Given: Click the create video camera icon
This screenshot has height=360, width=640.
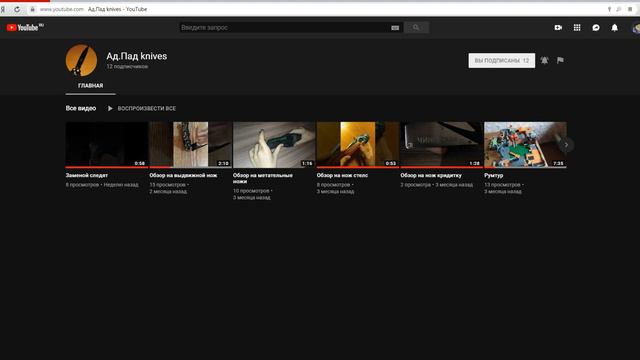Looking at the screenshot, I should pyautogui.click(x=558, y=27).
